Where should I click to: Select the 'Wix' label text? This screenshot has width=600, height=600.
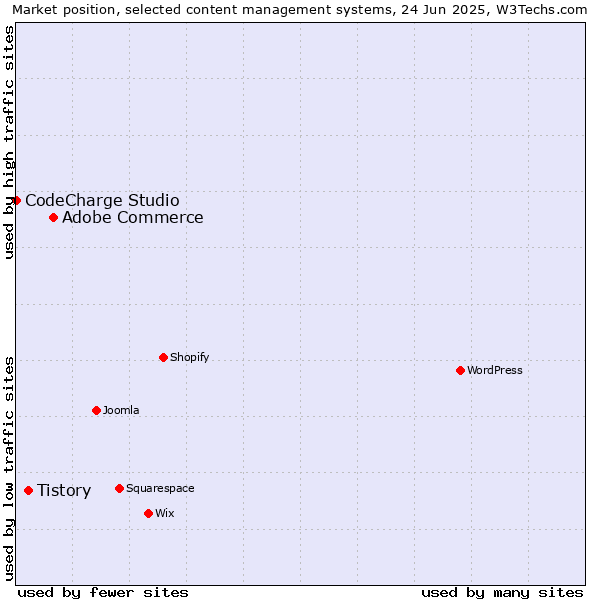tap(165, 513)
